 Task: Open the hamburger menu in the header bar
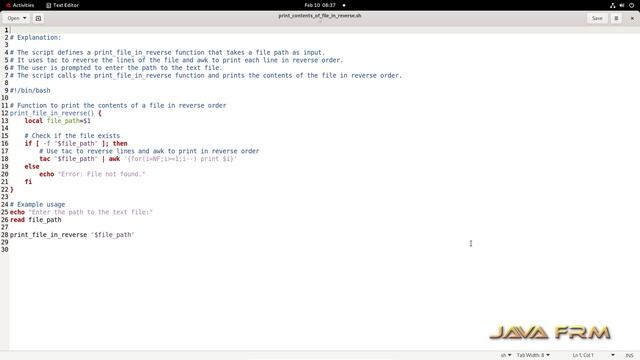(616, 18)
